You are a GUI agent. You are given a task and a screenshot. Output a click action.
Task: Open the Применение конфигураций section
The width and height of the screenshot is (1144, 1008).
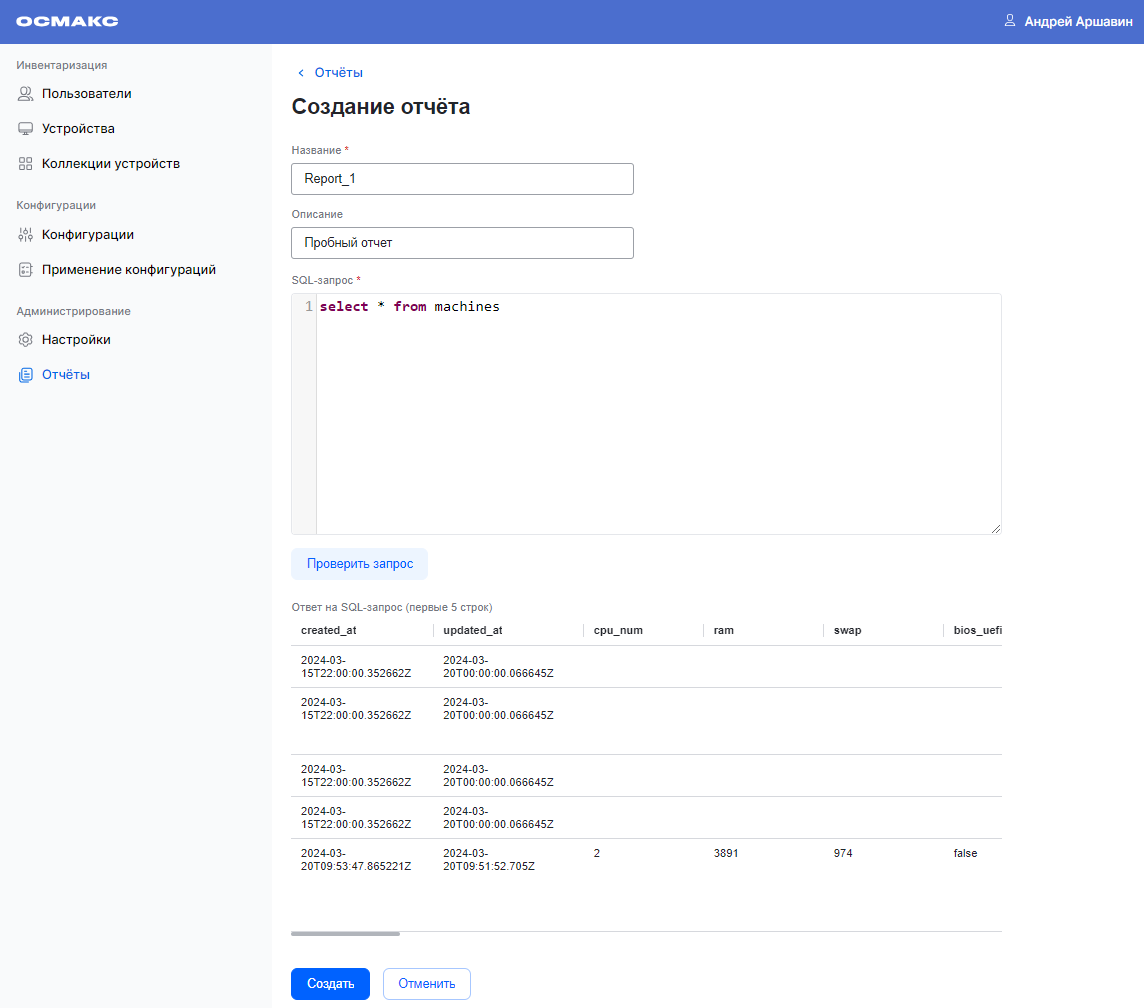coord(128,270)
